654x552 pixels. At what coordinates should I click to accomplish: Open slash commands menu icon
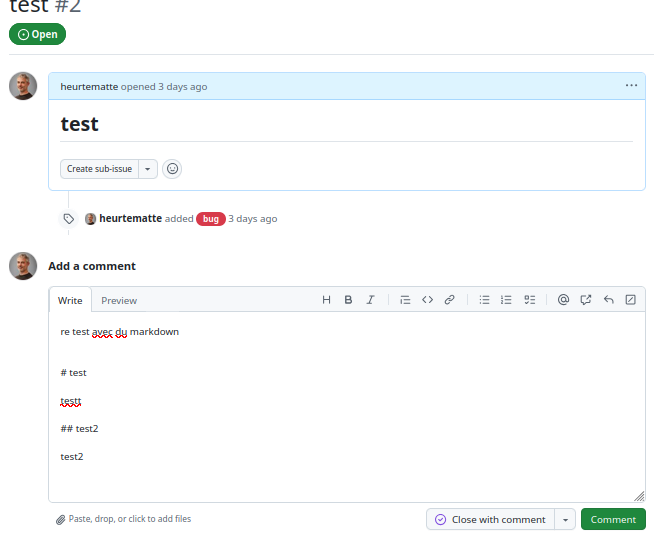(x=630, y=300)
